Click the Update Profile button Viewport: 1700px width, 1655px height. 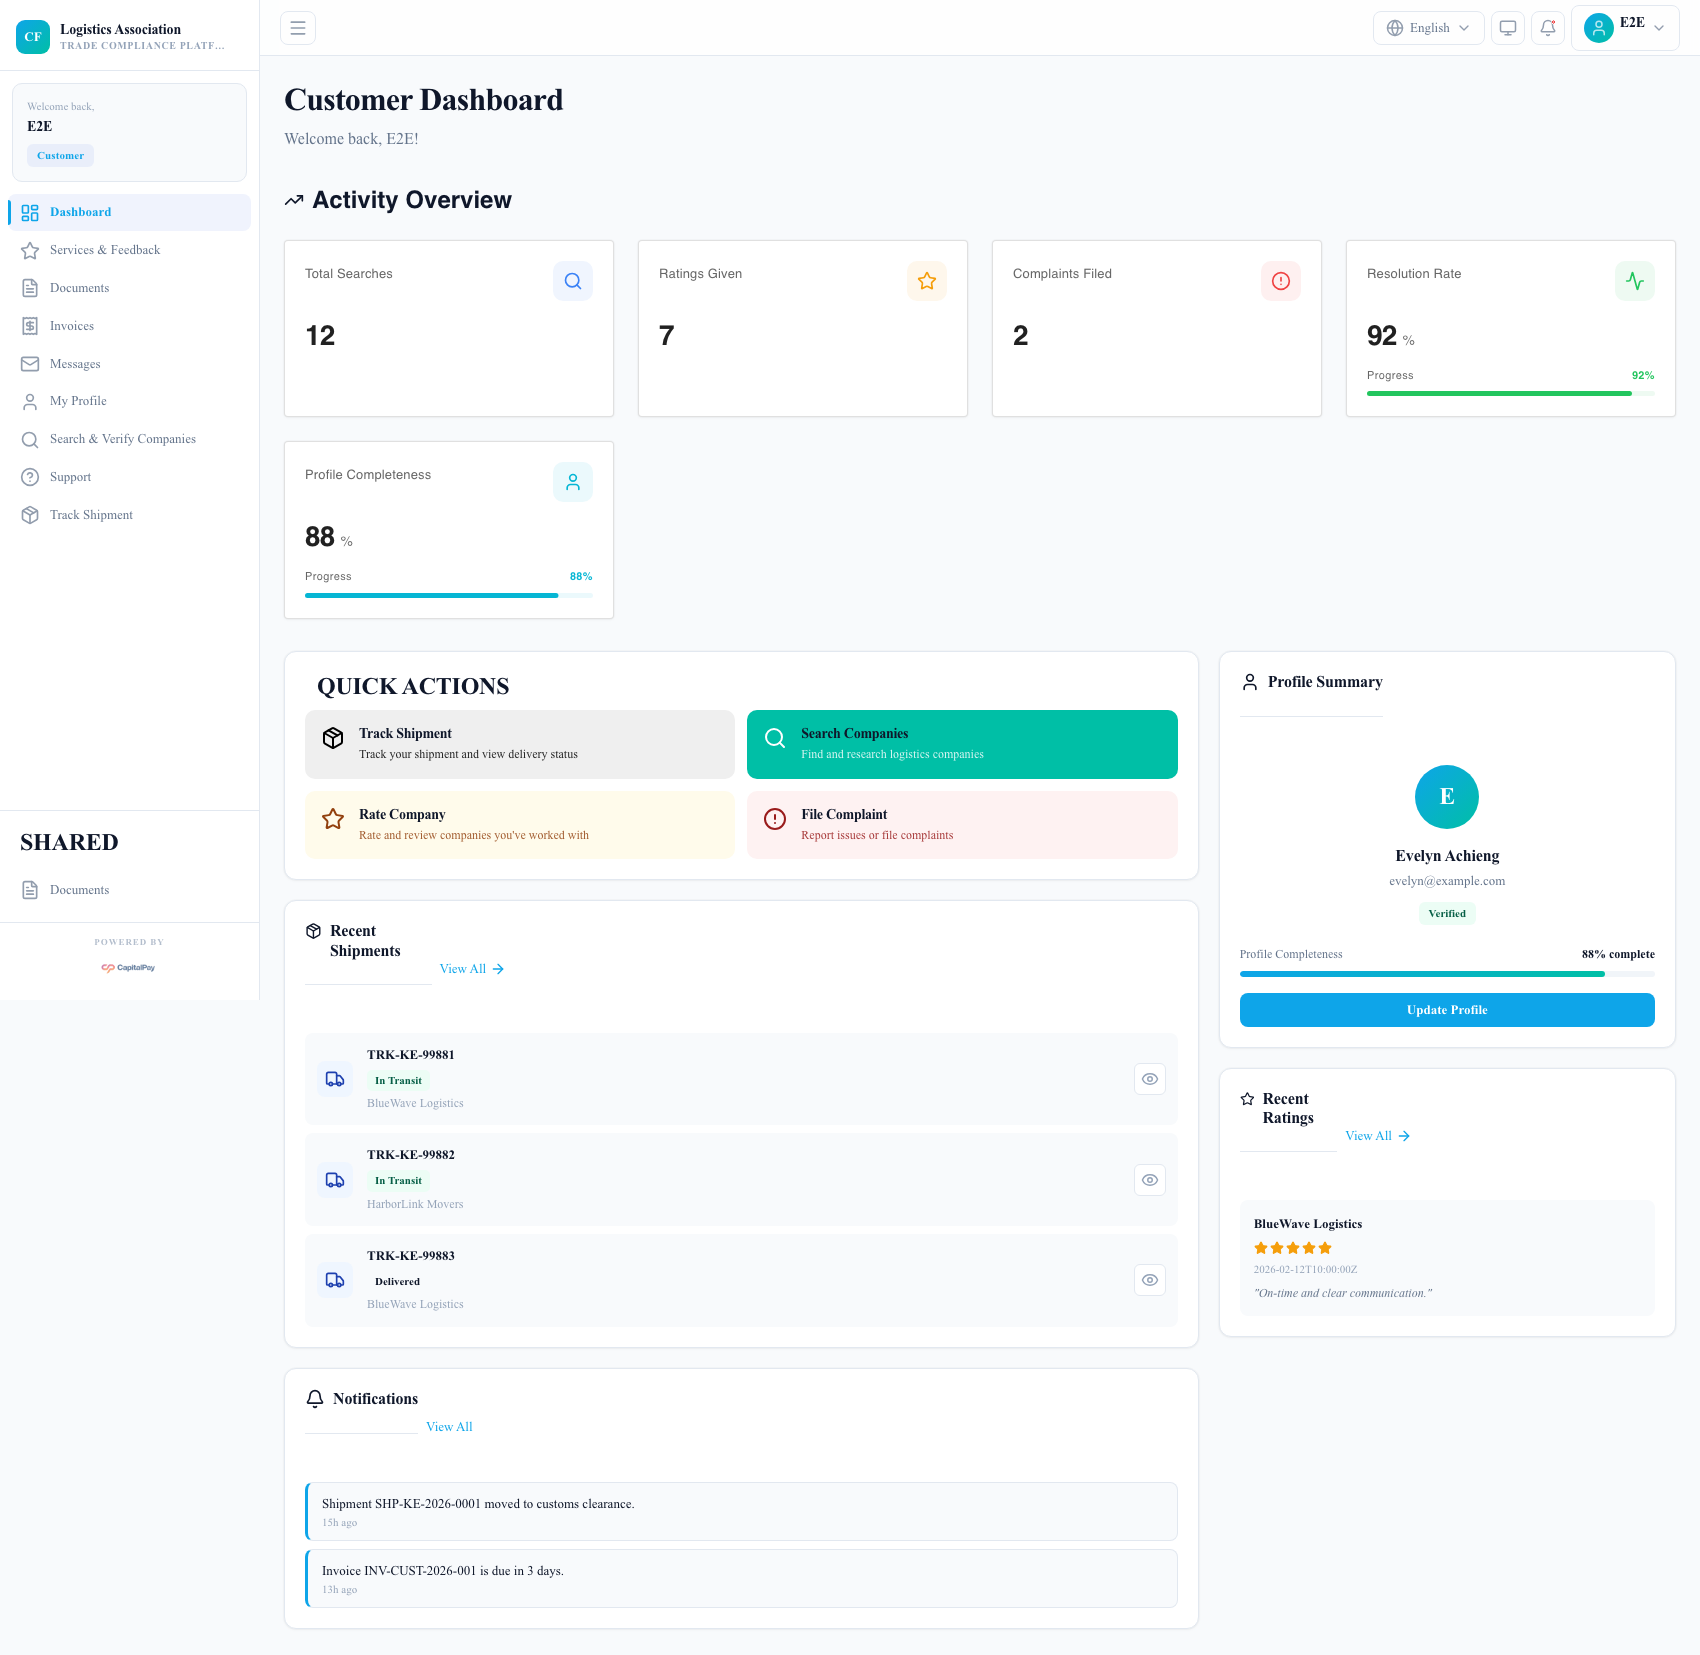[1446, 1009]
